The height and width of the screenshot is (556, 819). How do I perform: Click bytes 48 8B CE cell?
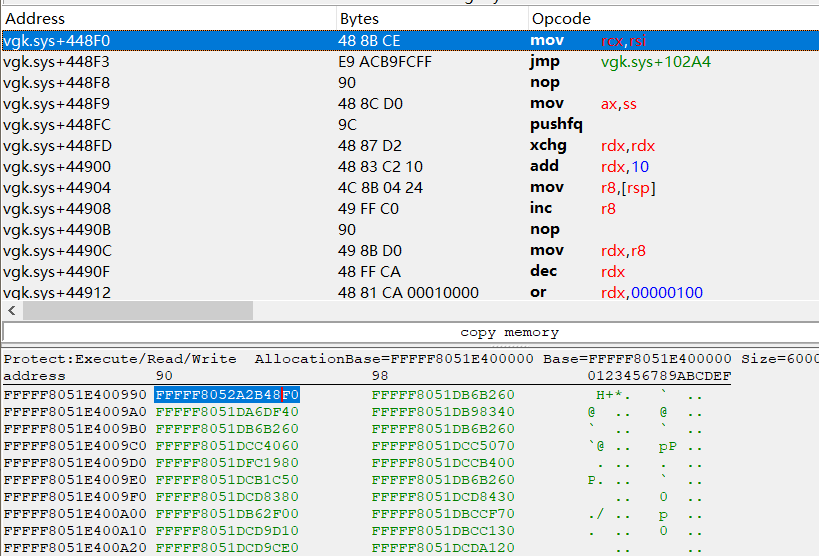[x=369, y=41]
